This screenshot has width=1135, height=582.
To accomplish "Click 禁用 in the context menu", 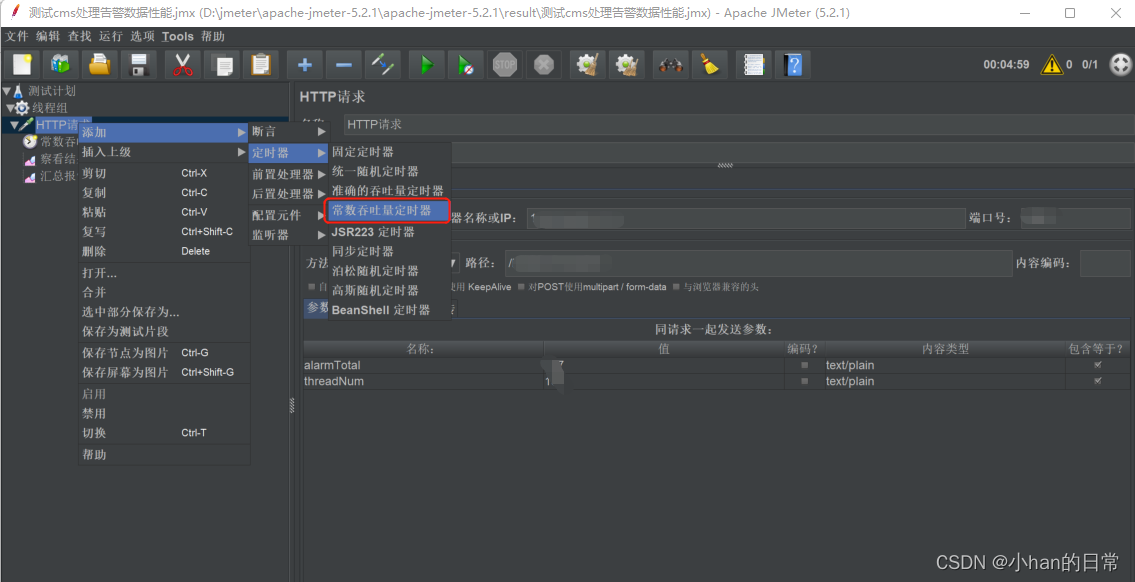I will click(x=164, y=413).
